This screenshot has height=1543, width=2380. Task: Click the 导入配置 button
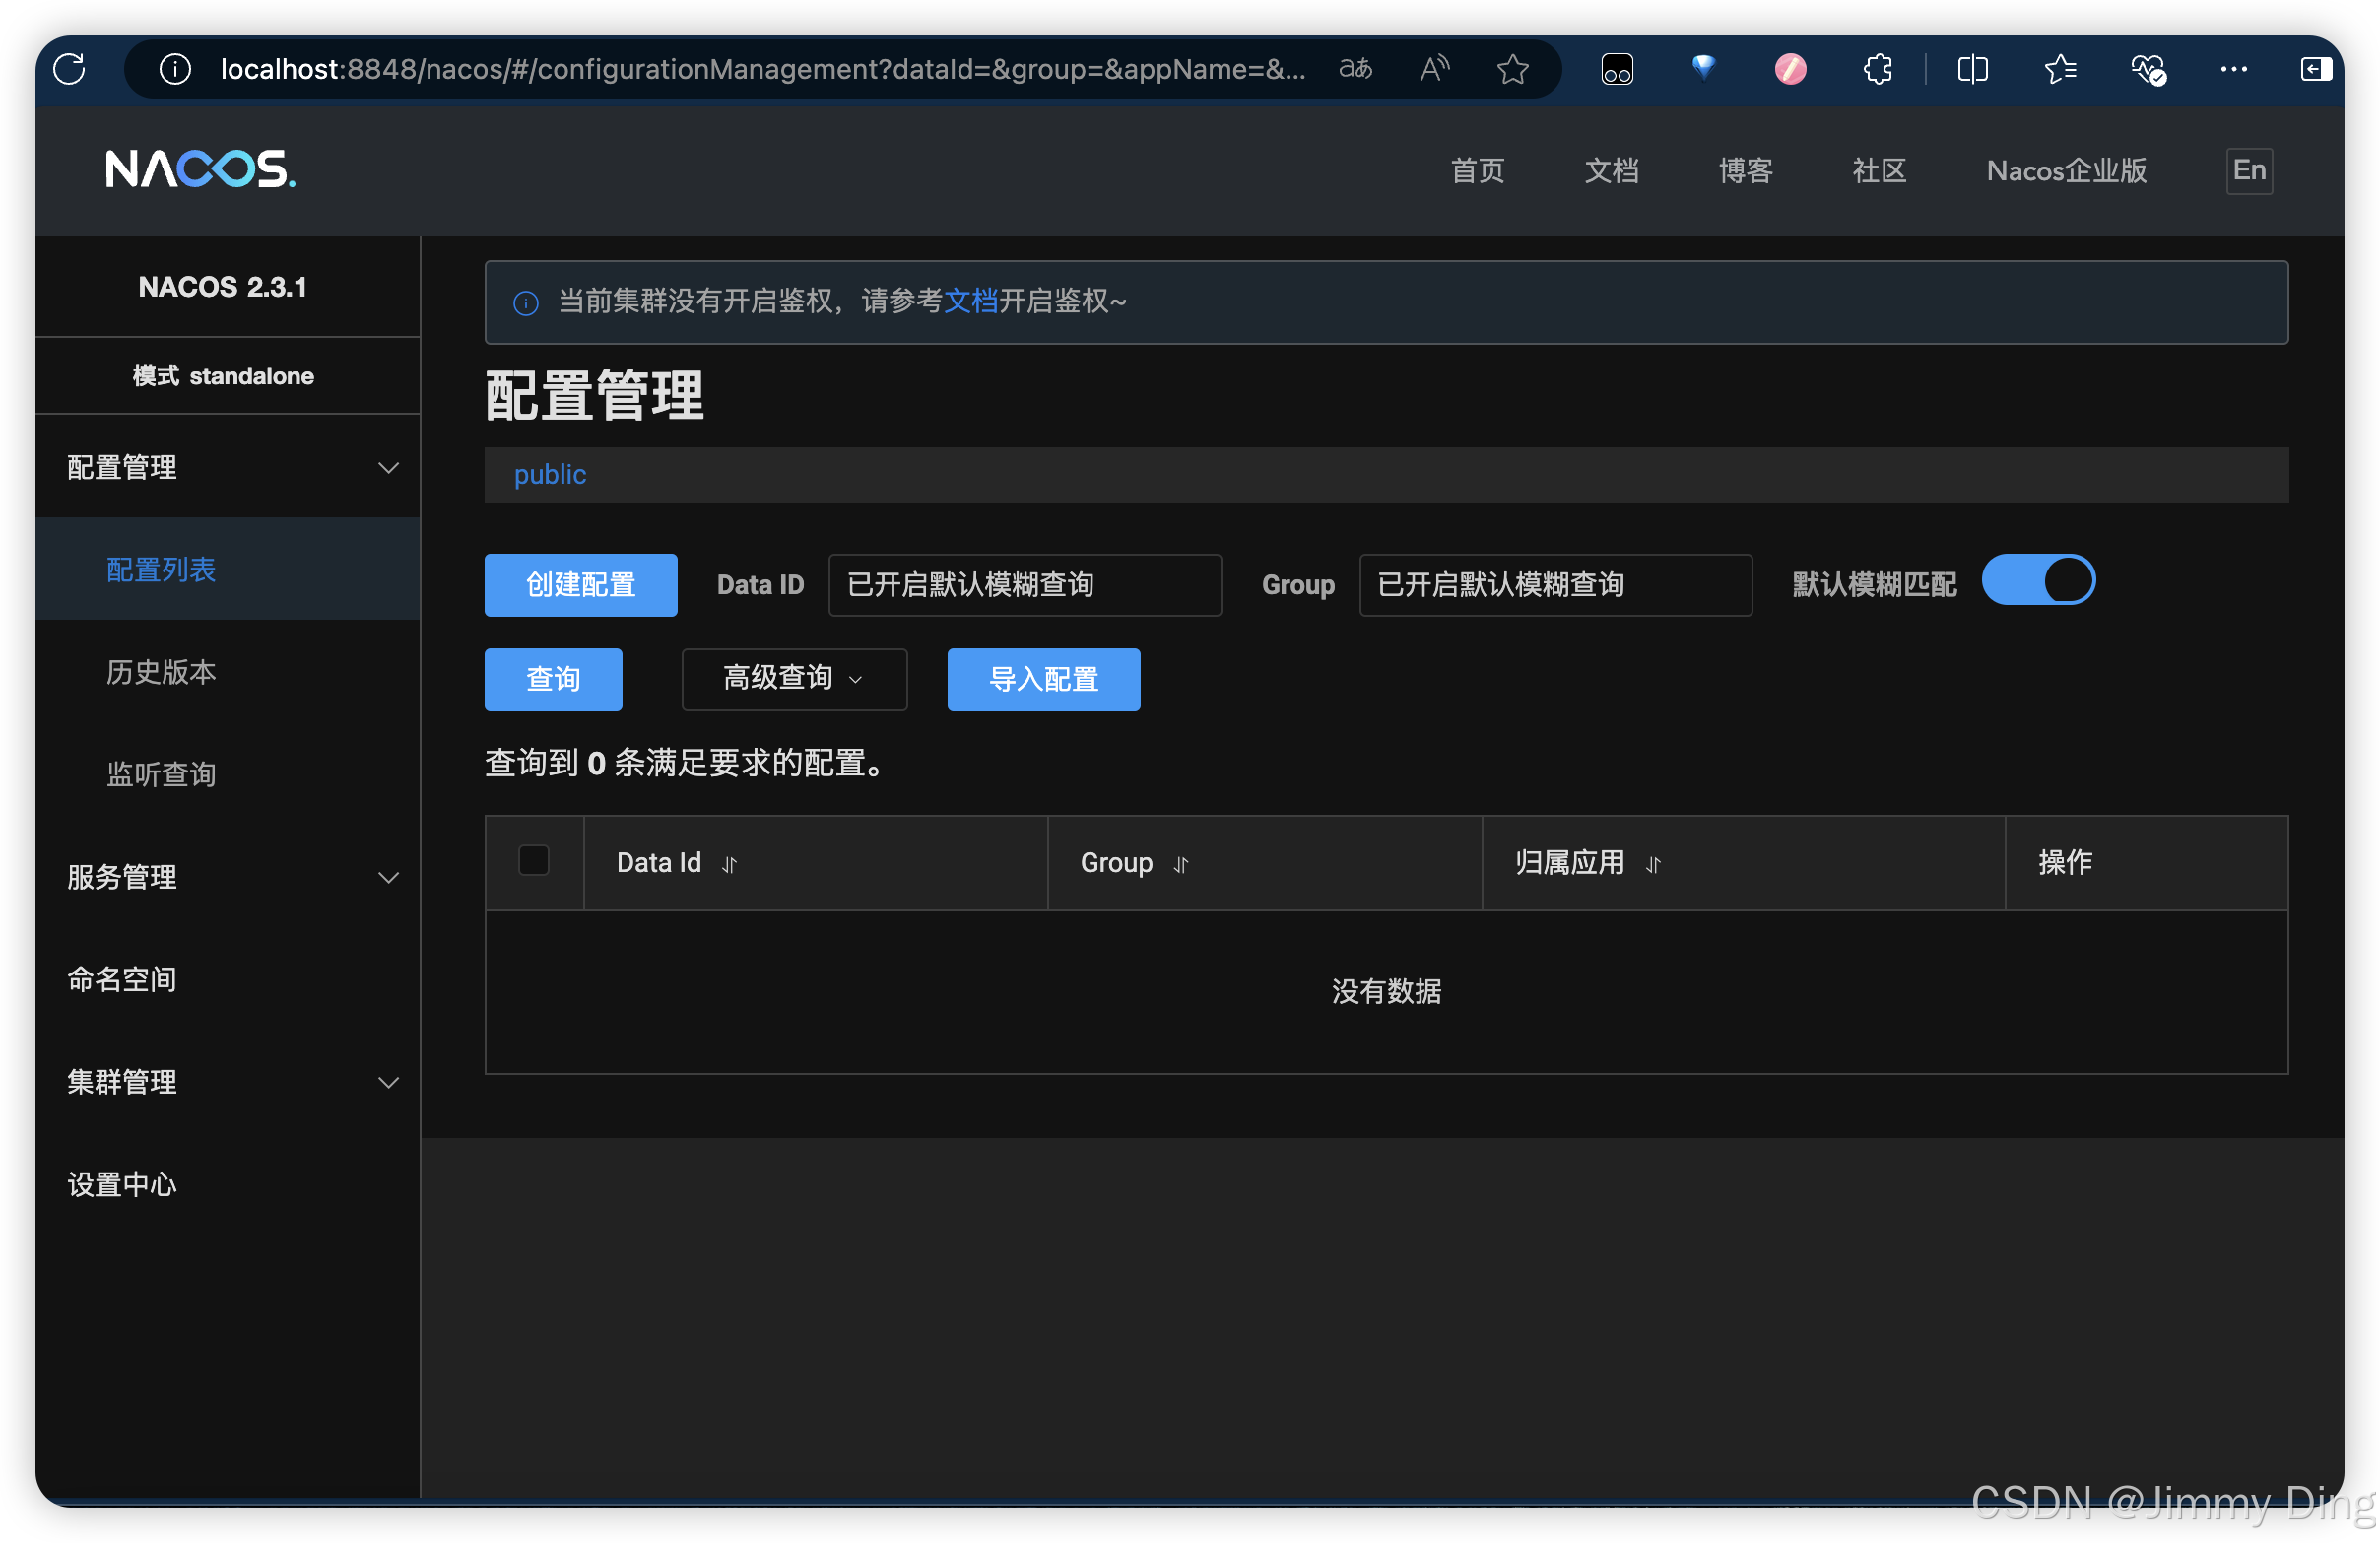[x=1044, y=680]
